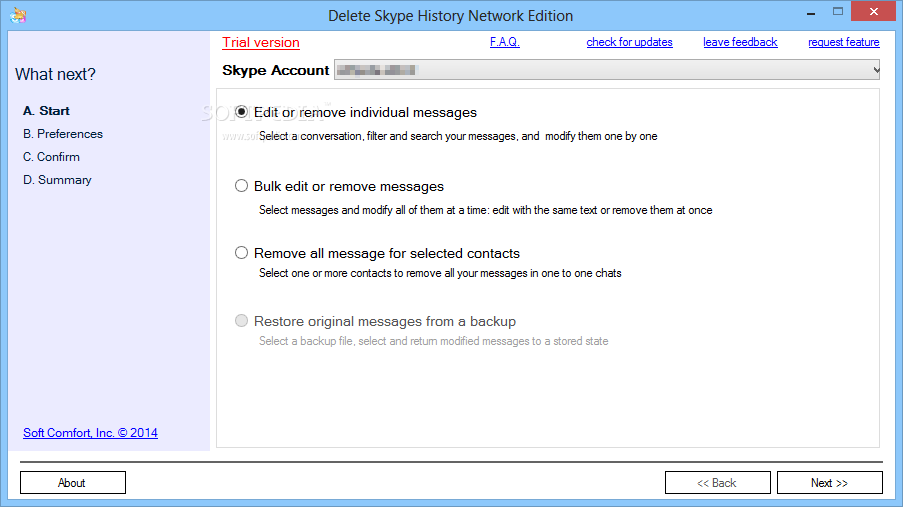Open Soft Comfort, Inc. © 2014 link
The image size is (903, 507).
[x=90, y=433]
